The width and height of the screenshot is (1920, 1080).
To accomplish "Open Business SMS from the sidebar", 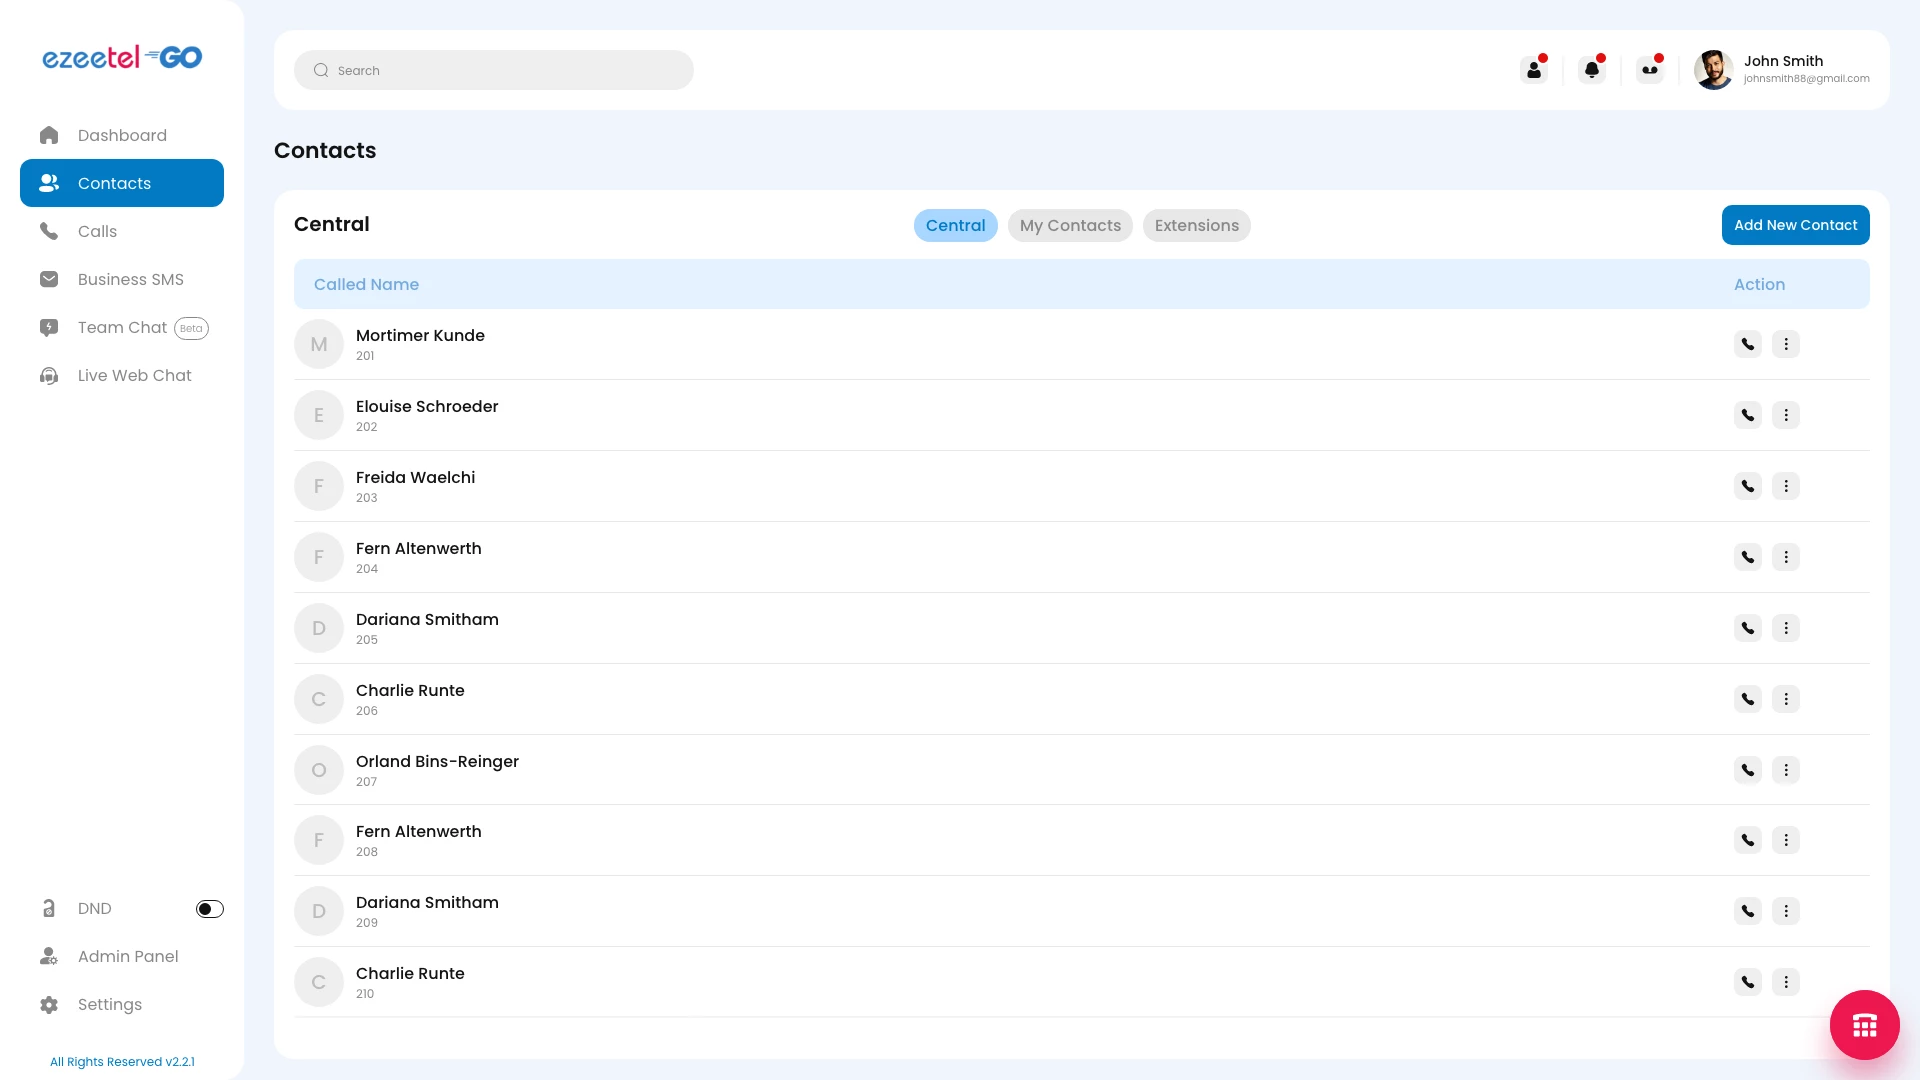I will (130, 279).
